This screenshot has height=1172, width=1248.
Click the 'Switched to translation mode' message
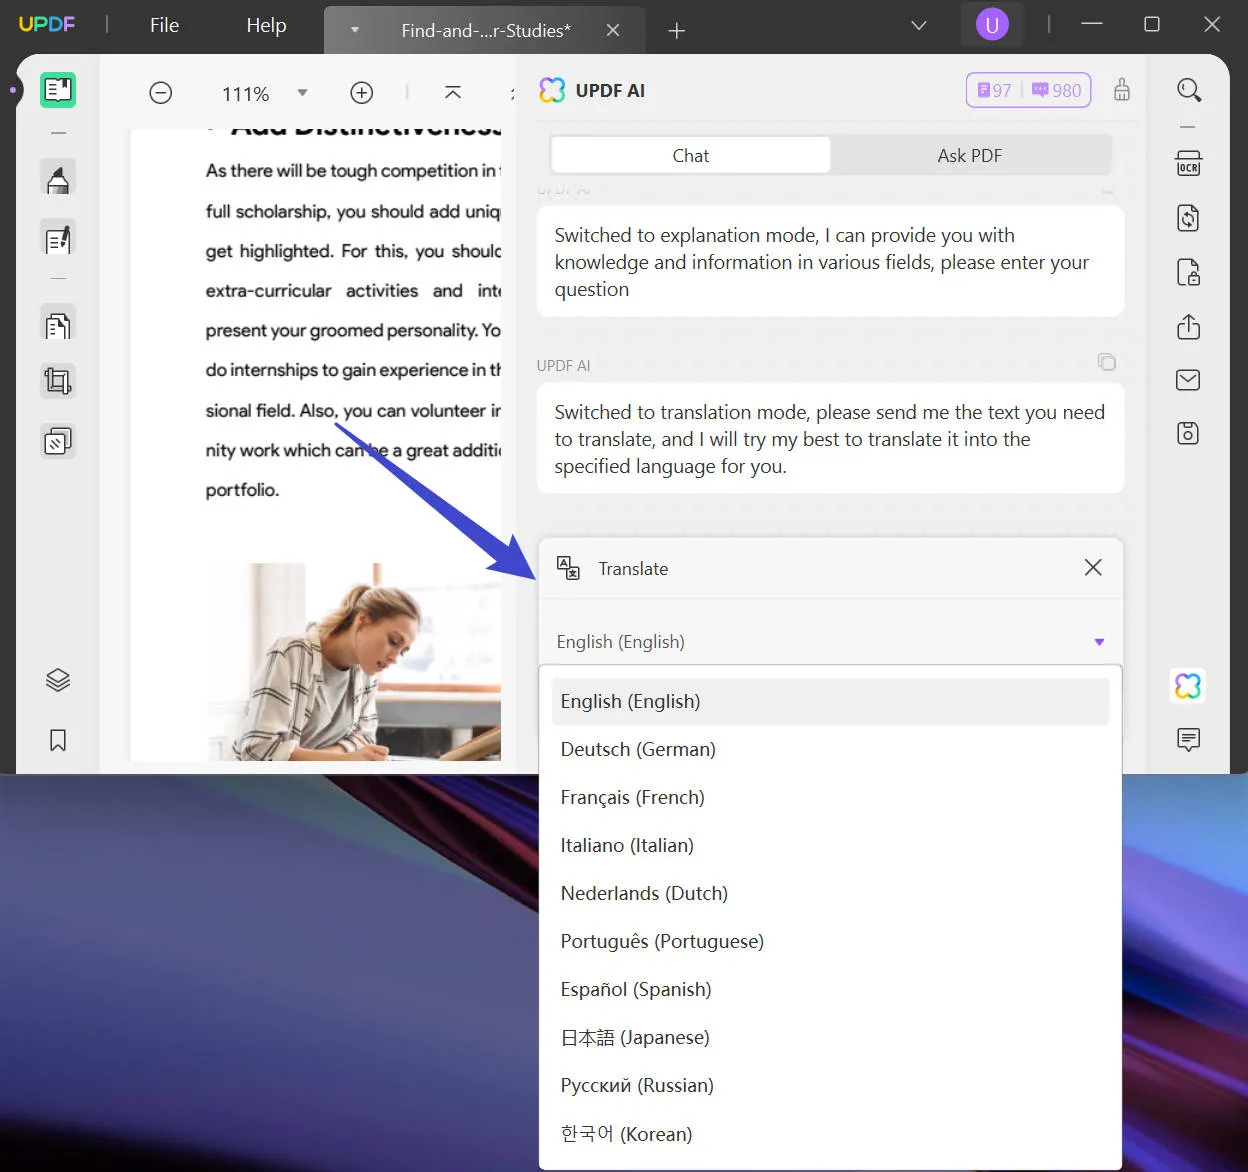(830, 439)
